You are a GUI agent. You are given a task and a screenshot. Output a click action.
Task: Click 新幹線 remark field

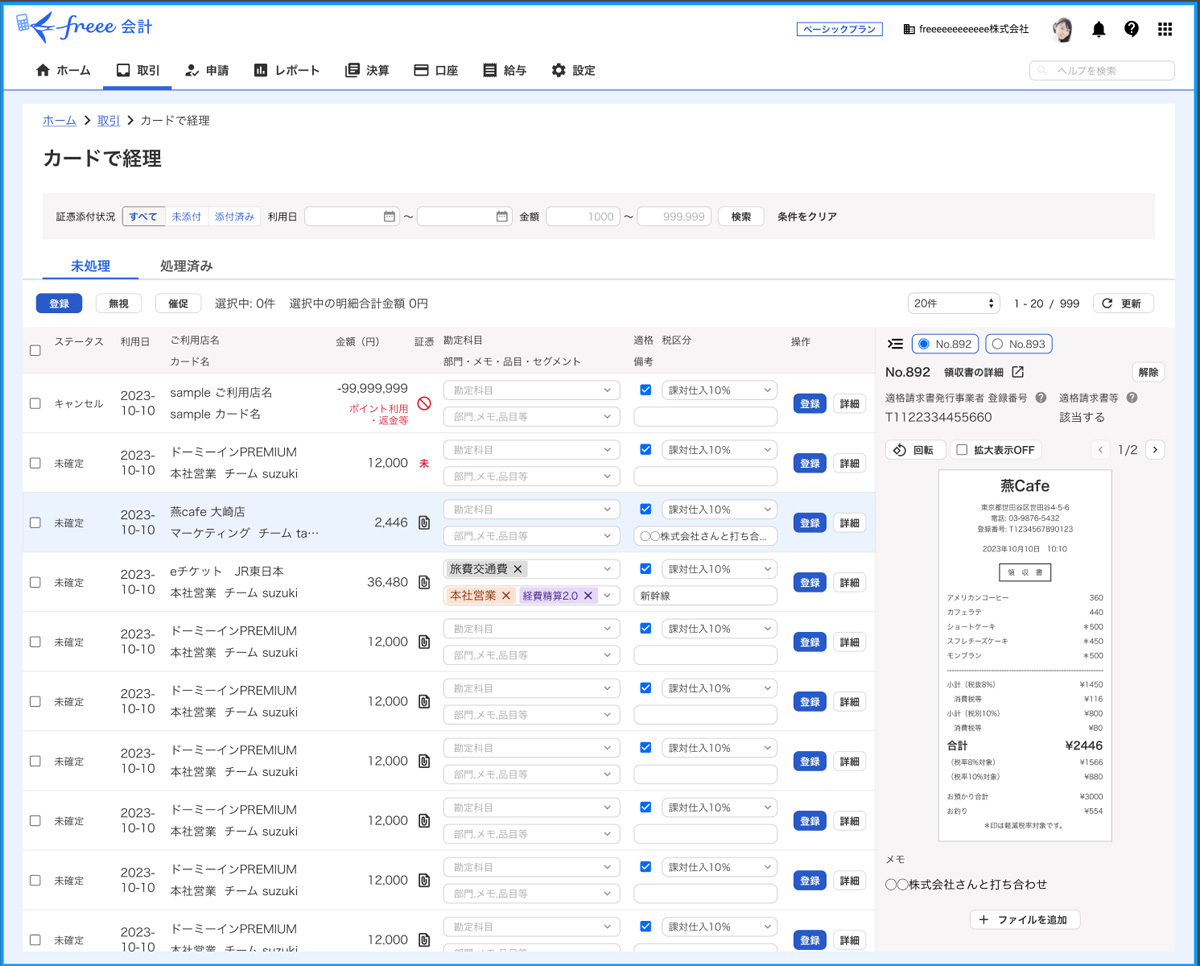(706, 595)
